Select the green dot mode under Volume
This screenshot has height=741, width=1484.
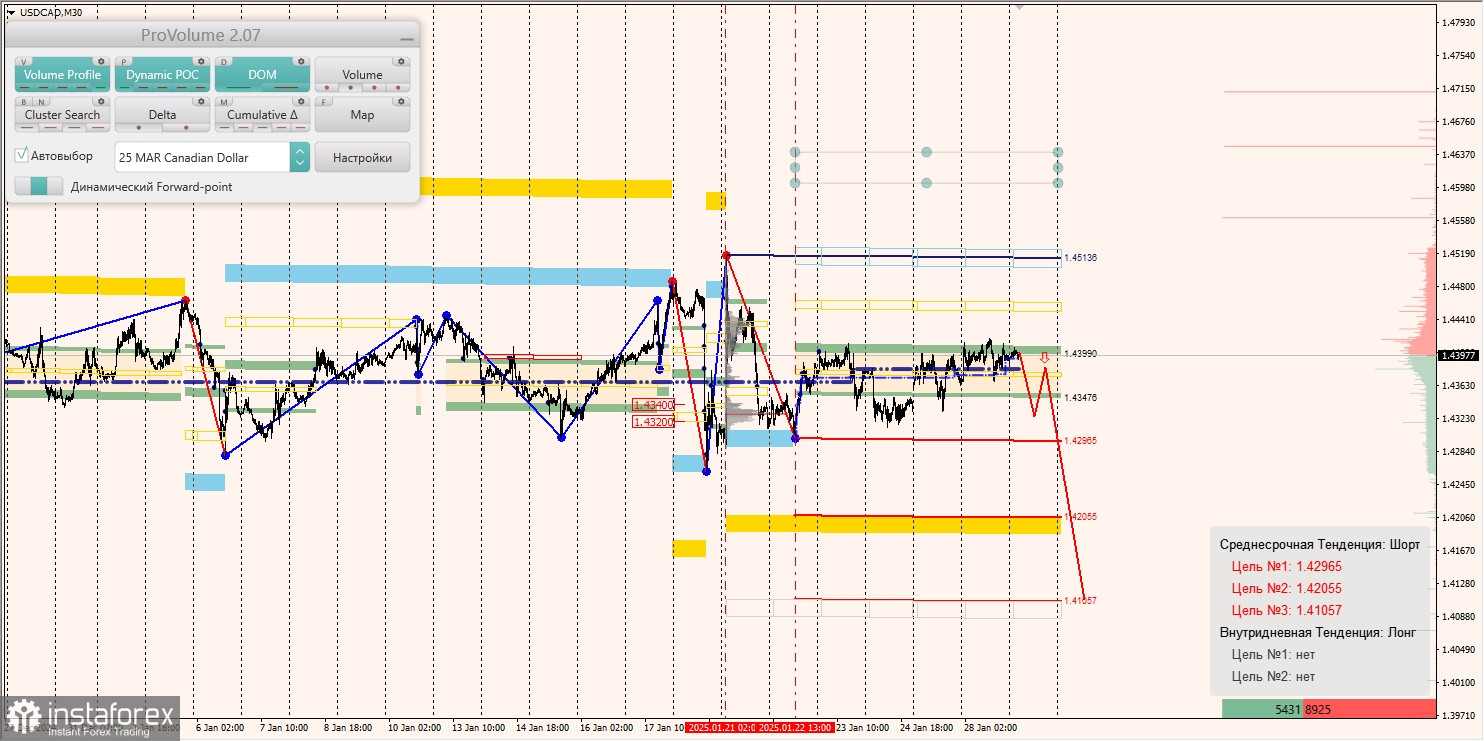coord(350,88)
